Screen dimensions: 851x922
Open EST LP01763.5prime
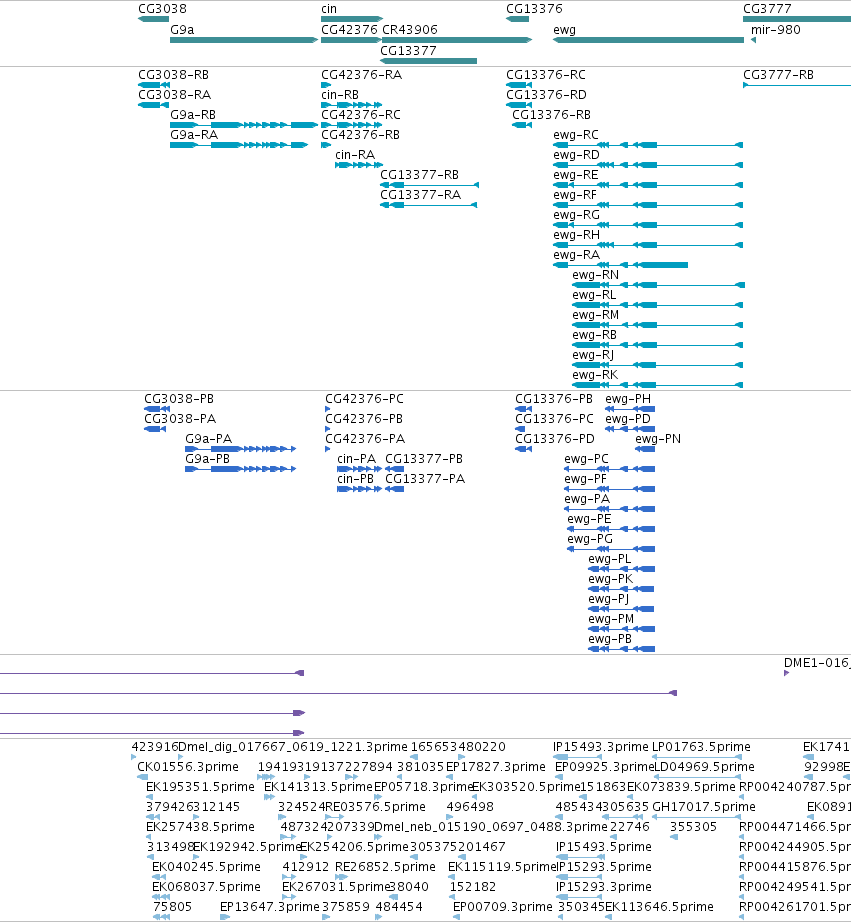pyautogui.click(x=701, y=747)
